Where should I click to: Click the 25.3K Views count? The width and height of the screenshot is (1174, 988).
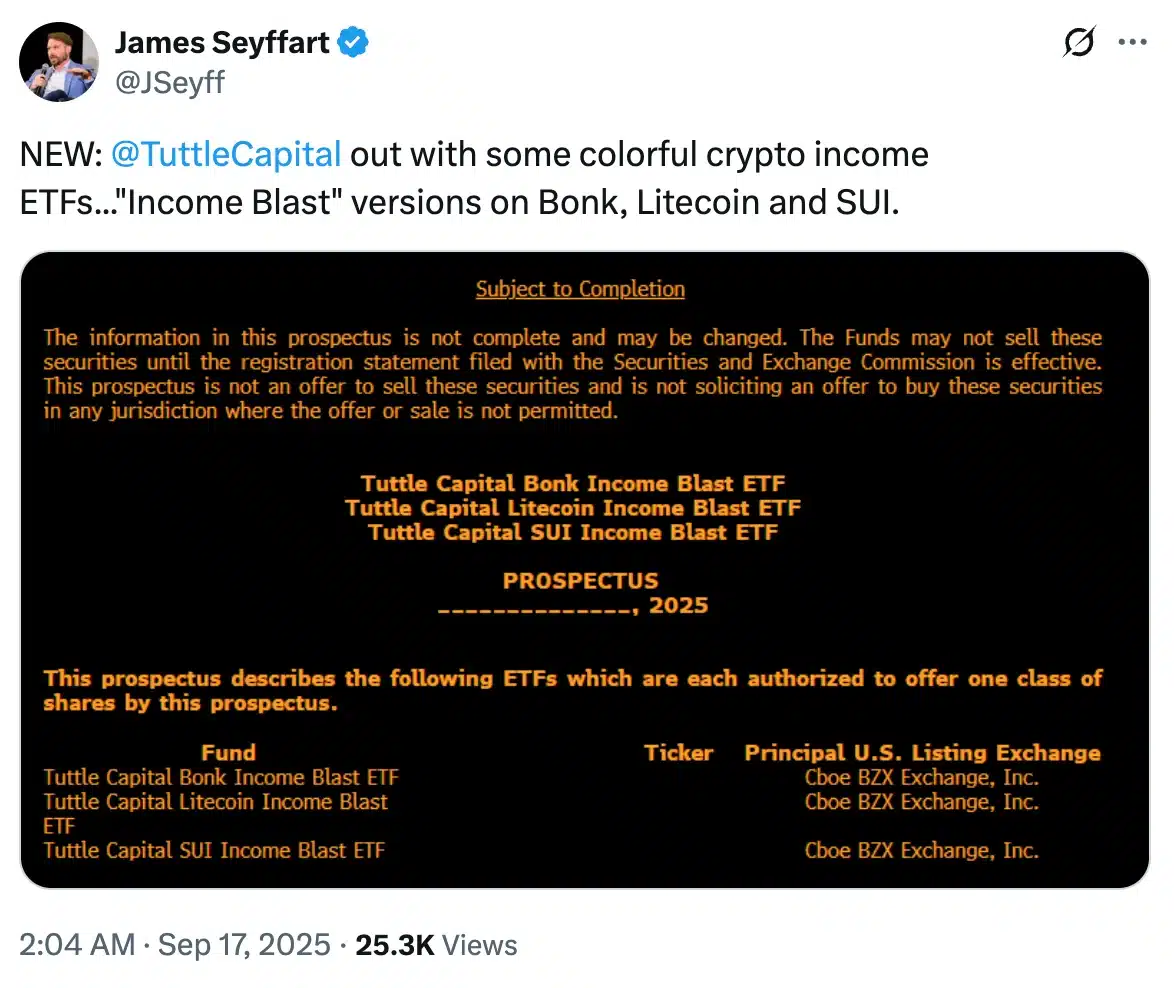(436, 945)
